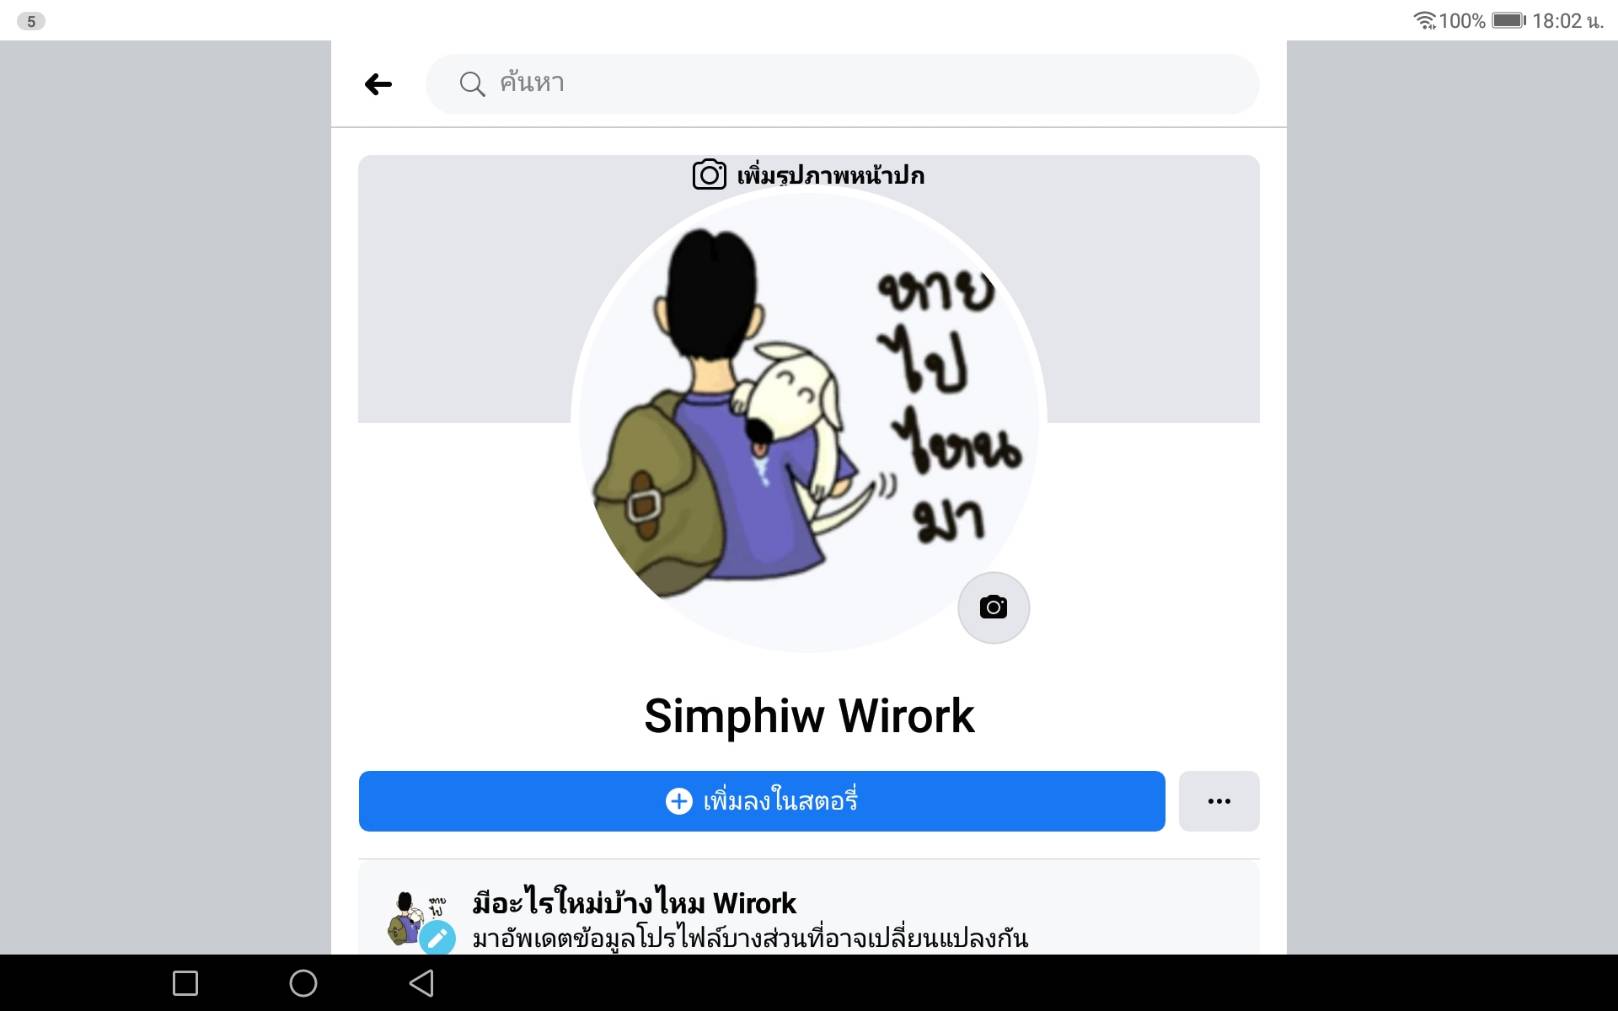This screenshot has height=1011, width=1618.
Task: Tap the เพิ่มลงในสตอรี่ blue button
Action: pyautogui.click(x=762, y=801)
